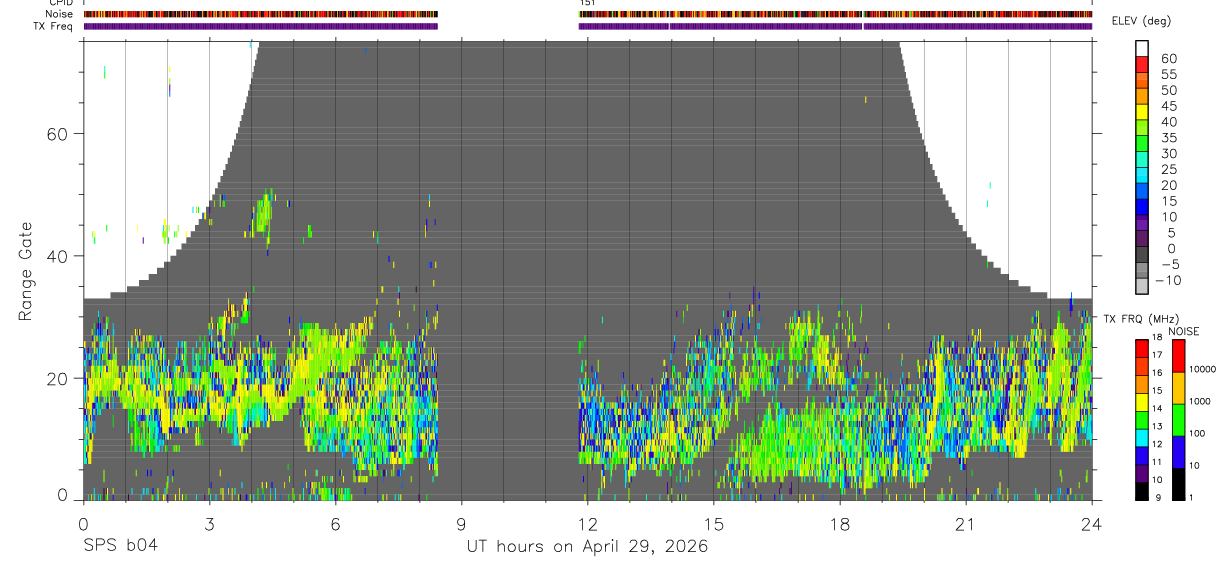Pick the blue segment of the noise colorbar
This screenshot has width=1228, height=567.
click(1178, 452)
